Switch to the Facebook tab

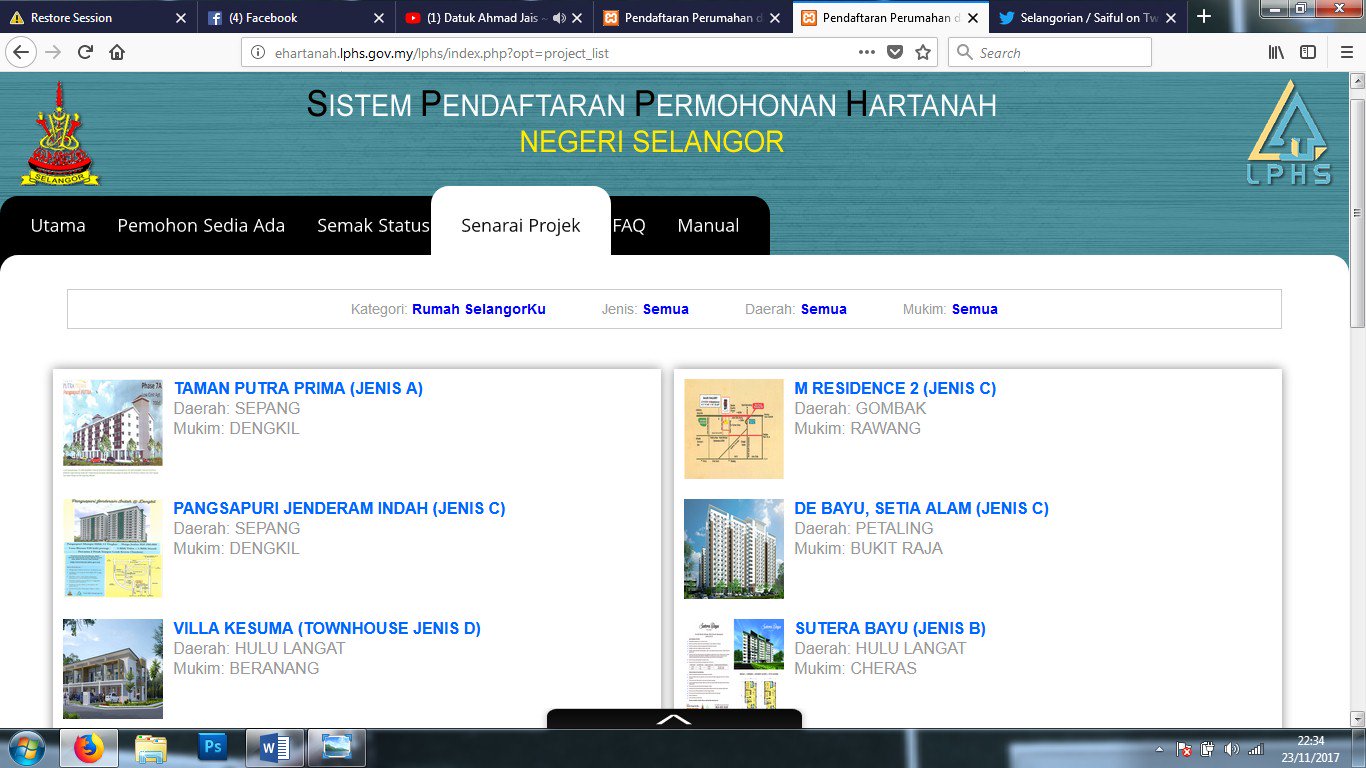coord(296,18)
